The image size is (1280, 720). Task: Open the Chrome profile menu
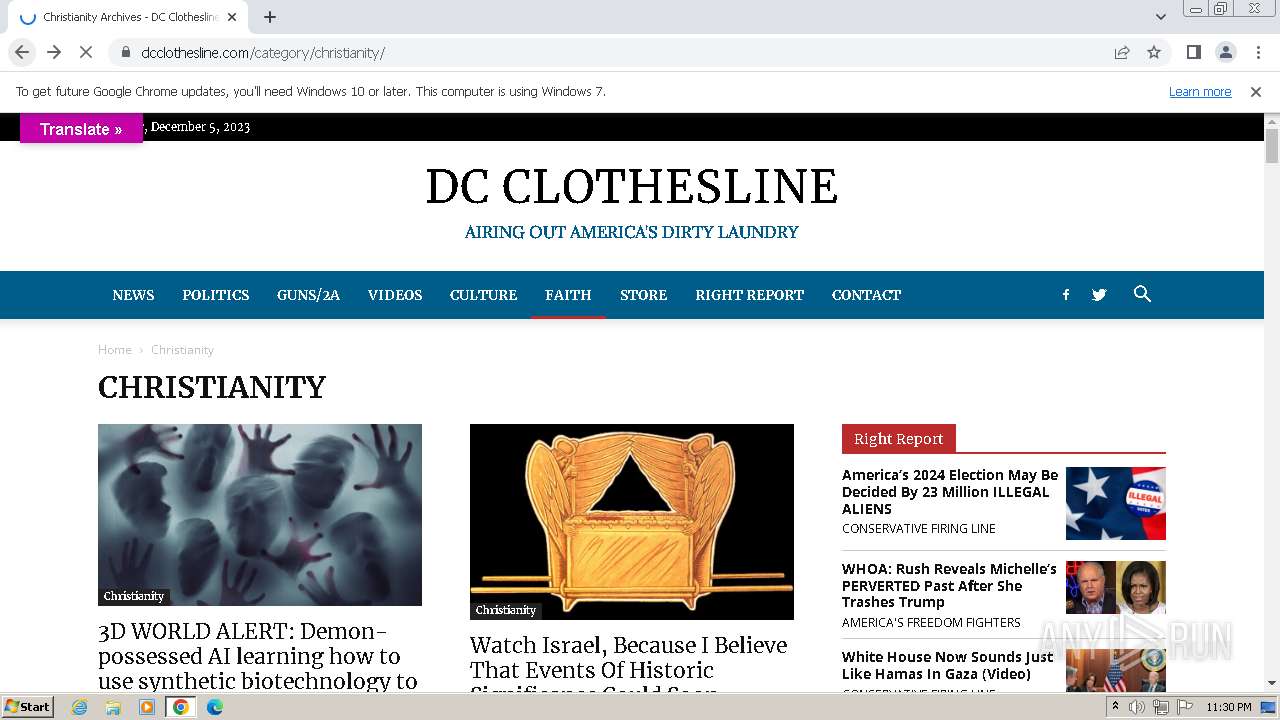(x=1225, y=52)
